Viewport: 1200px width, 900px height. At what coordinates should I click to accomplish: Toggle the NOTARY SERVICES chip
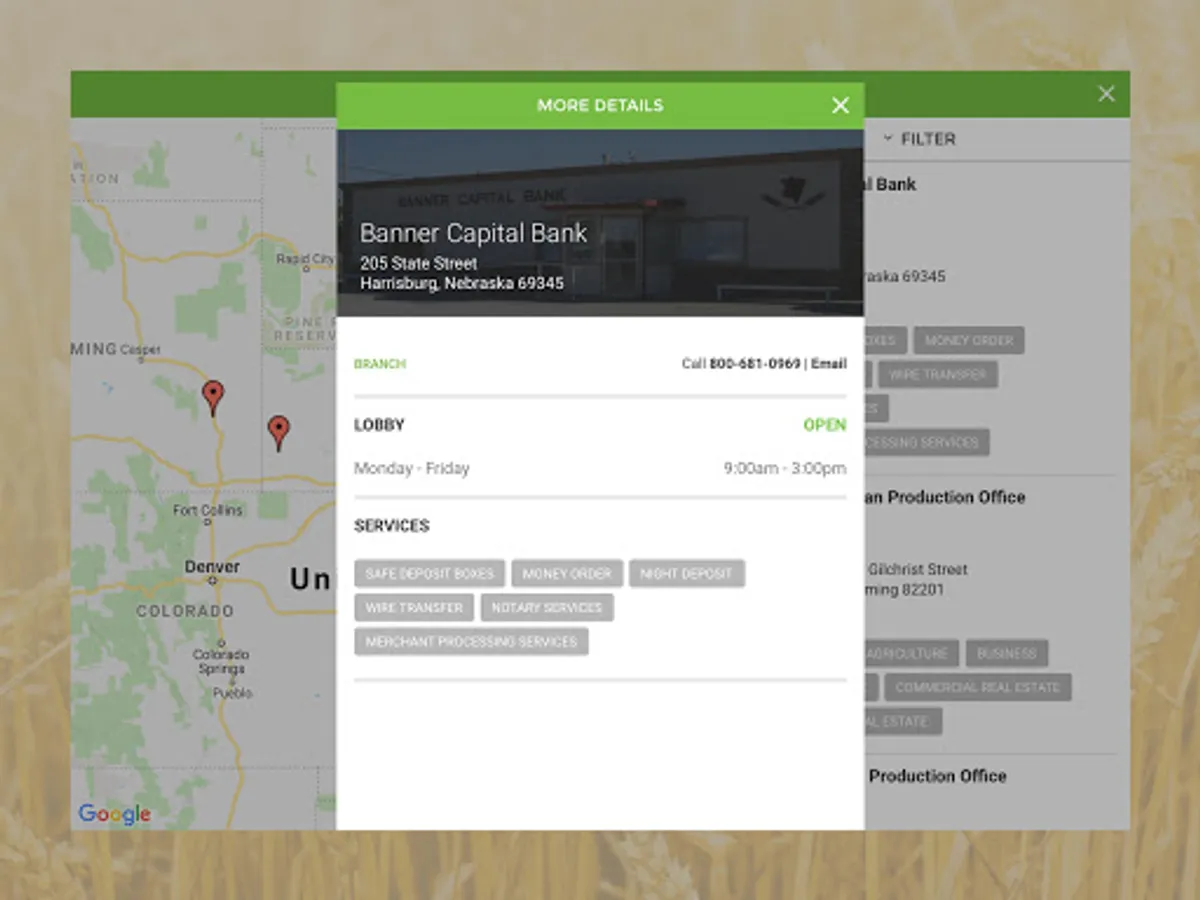coord(547,607)
